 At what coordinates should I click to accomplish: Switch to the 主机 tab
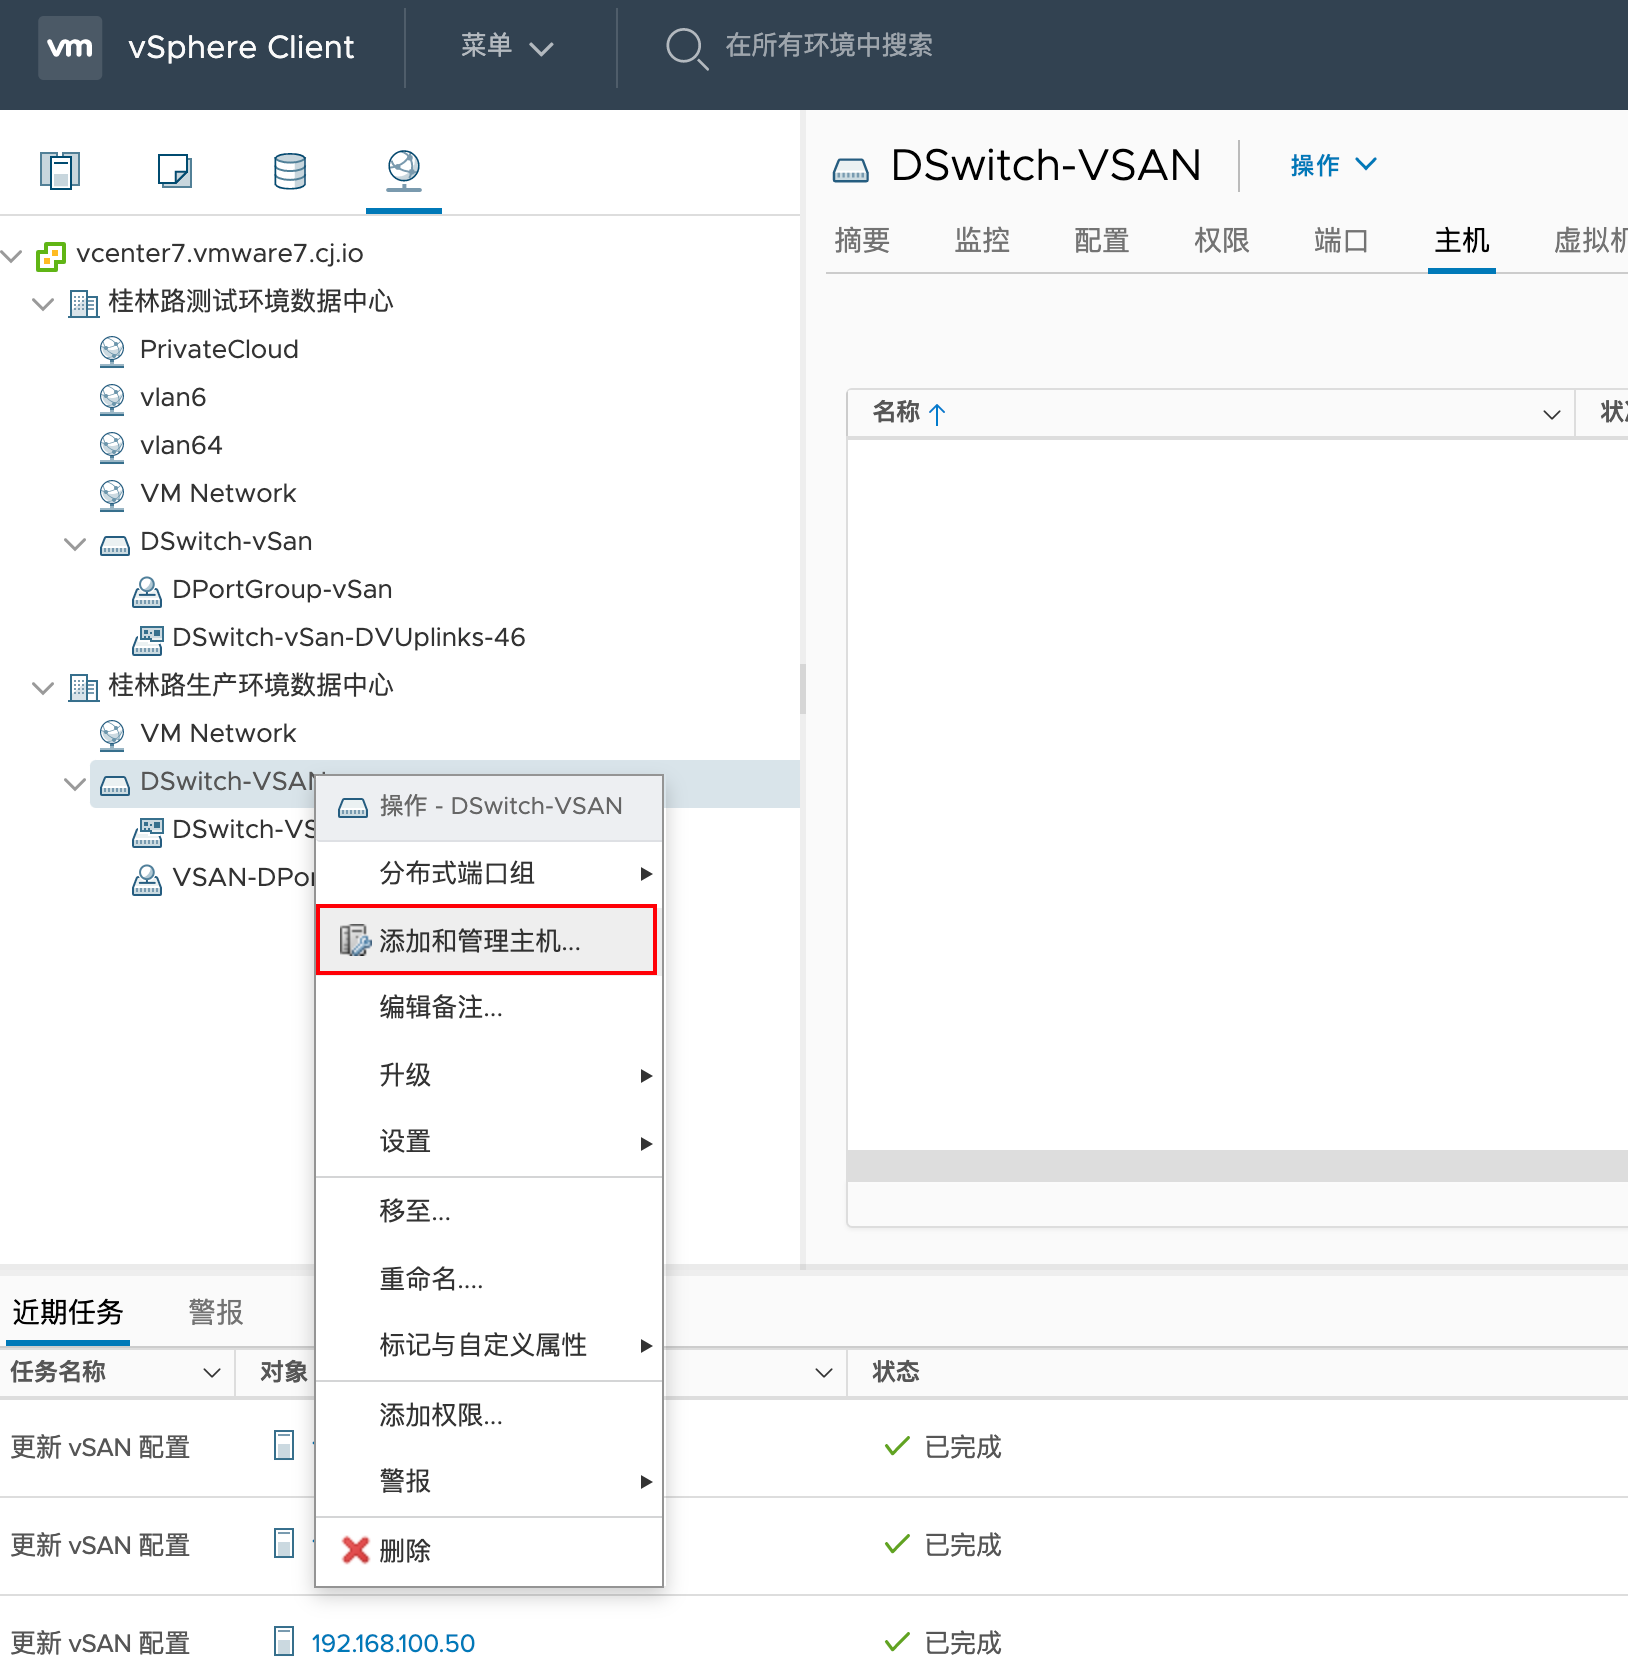click(x=1462, y=240)
